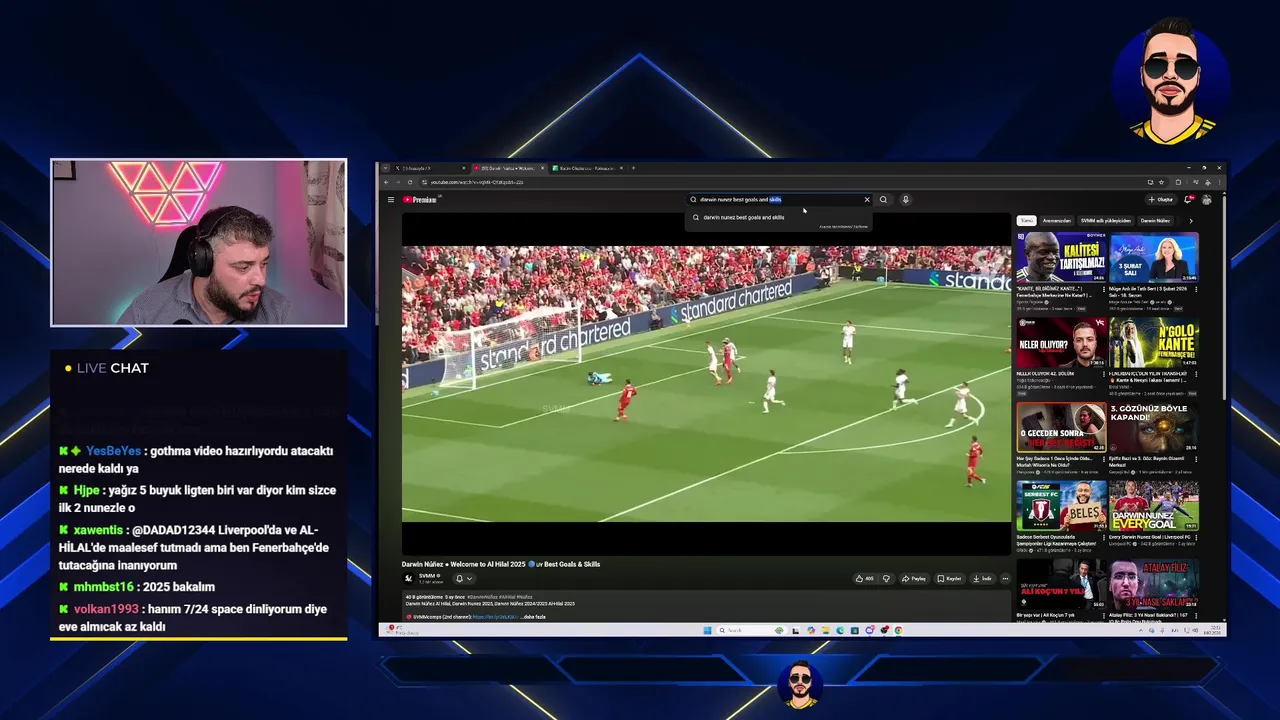This screenshot has height=720, width=1280.
Task: Click the volkan1993 username in live chat
Action: (106, 609)
